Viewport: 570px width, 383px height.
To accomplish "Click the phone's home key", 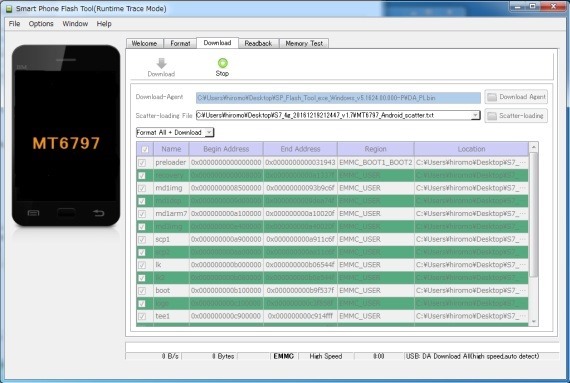I will tap(66, 212).
